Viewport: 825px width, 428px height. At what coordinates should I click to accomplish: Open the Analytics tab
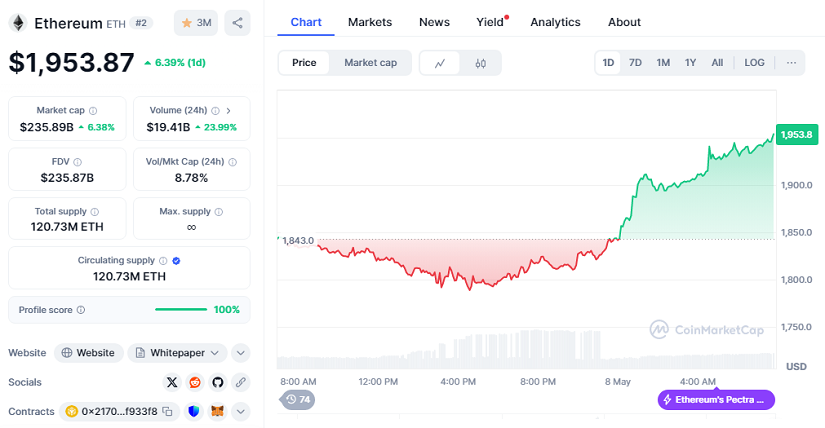coord(555,22)
